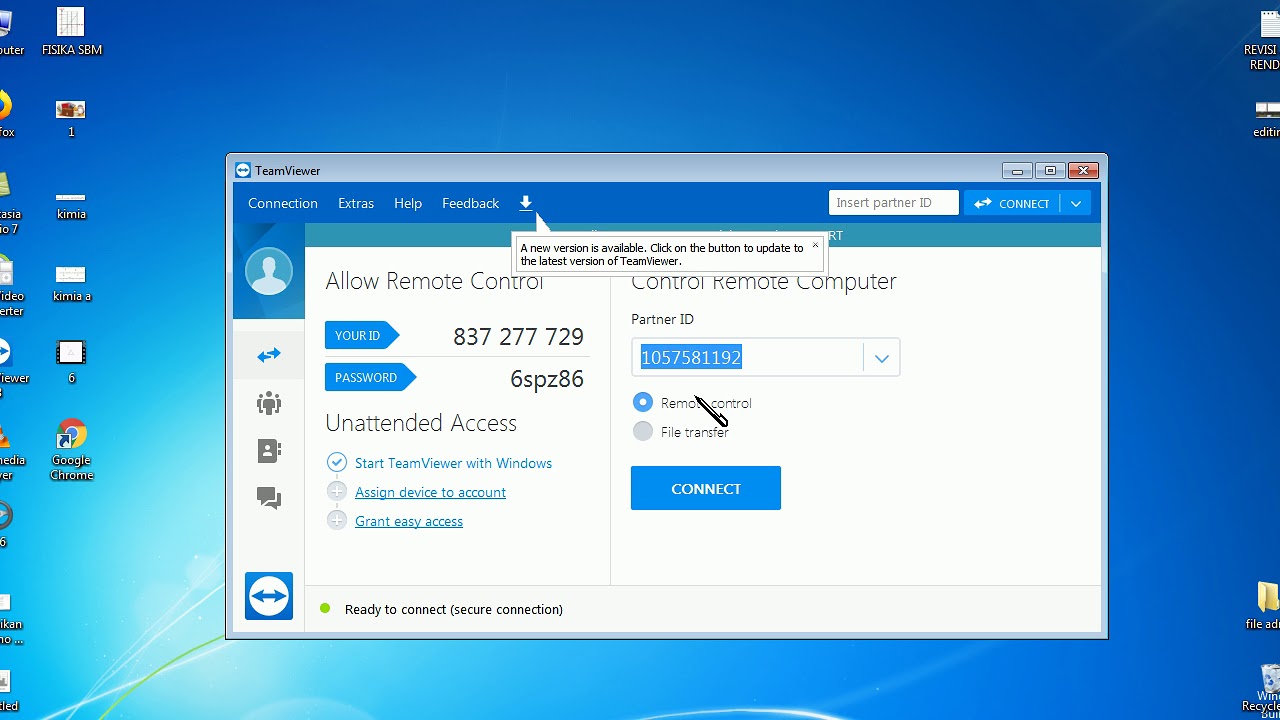Open the Connection menu

283,203
